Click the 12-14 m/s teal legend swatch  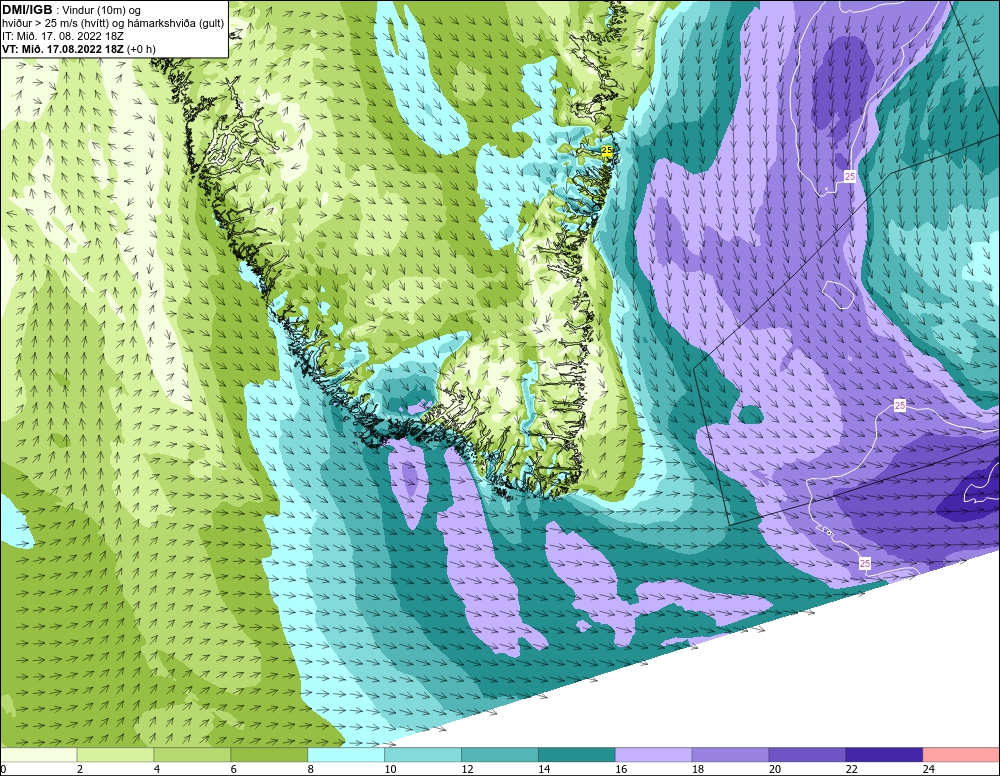(x=500, y=755)
